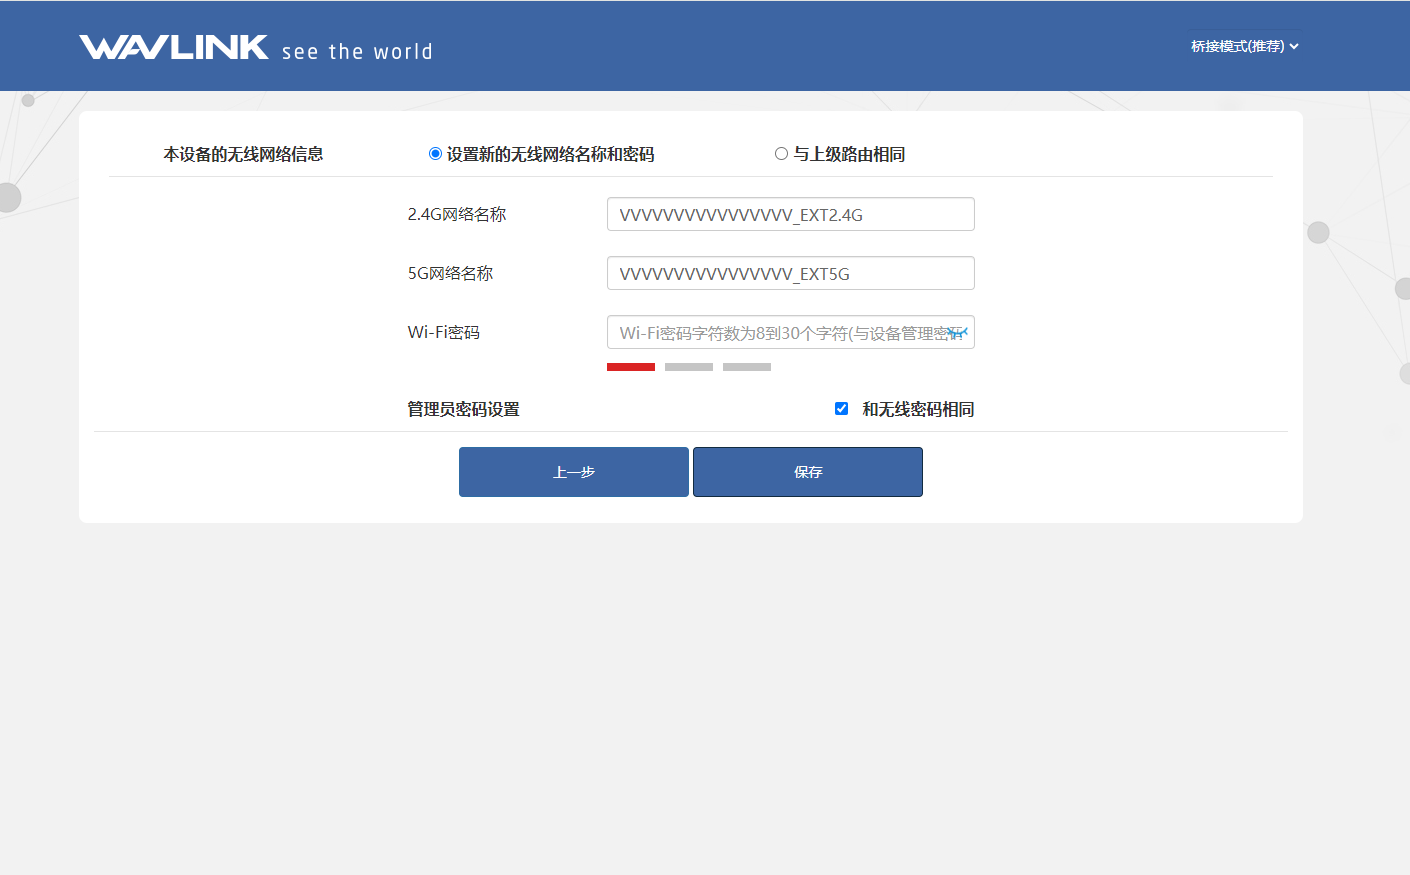This screenshot has height=875, width=1410.
Task: Save settings with the 保存 button
Action: (x=807, y=472)
